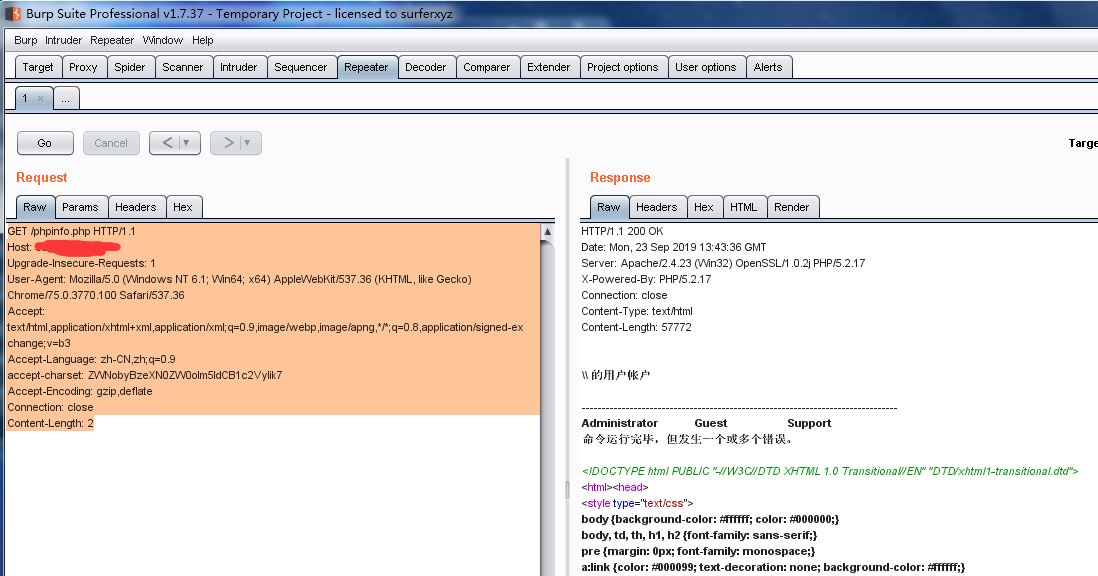Open the Burp menu
The width and height of the screenshot is (1098, 576).
[x=24, y=40]
